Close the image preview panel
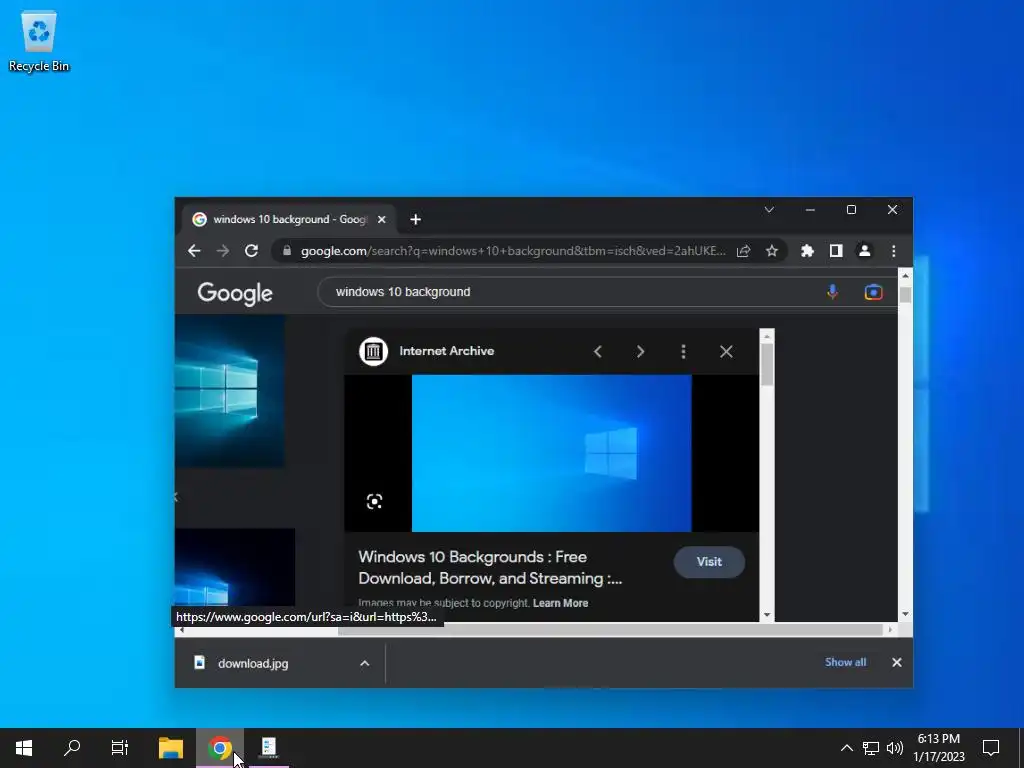 point(726,351)
